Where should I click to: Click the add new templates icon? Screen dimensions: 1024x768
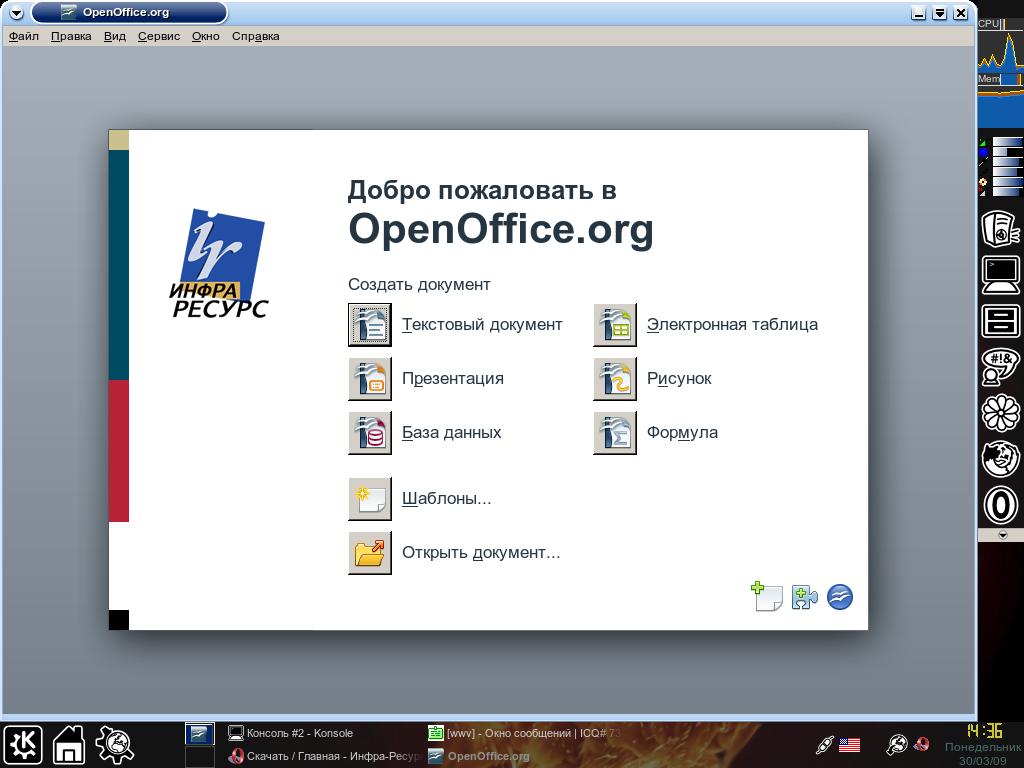[767, 597]
